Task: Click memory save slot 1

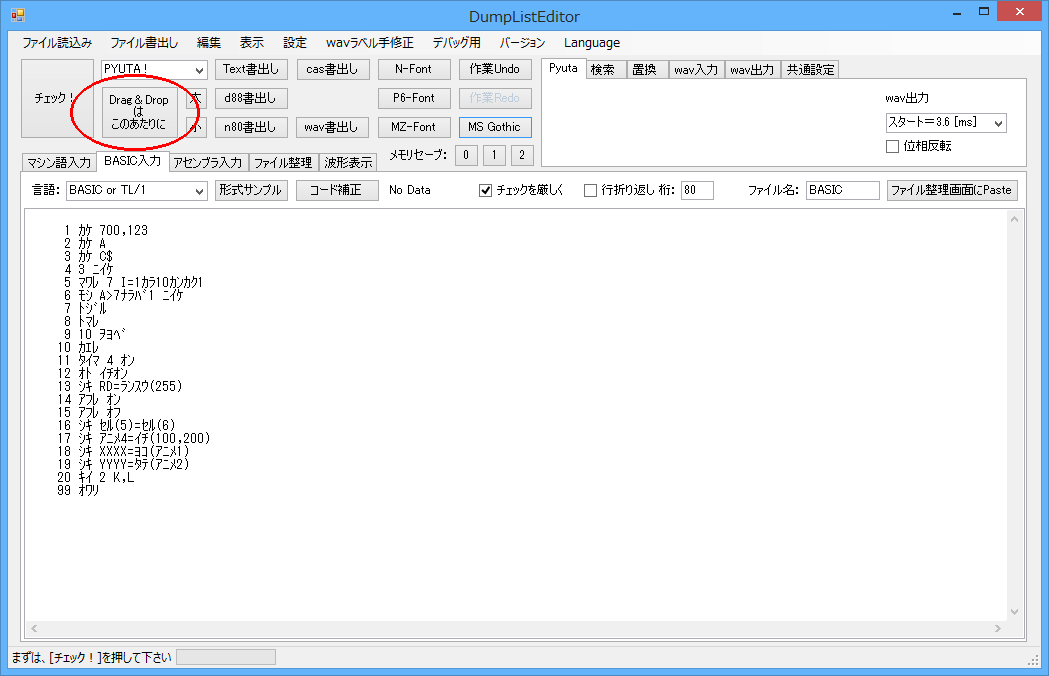Action: tap(494, 155)
